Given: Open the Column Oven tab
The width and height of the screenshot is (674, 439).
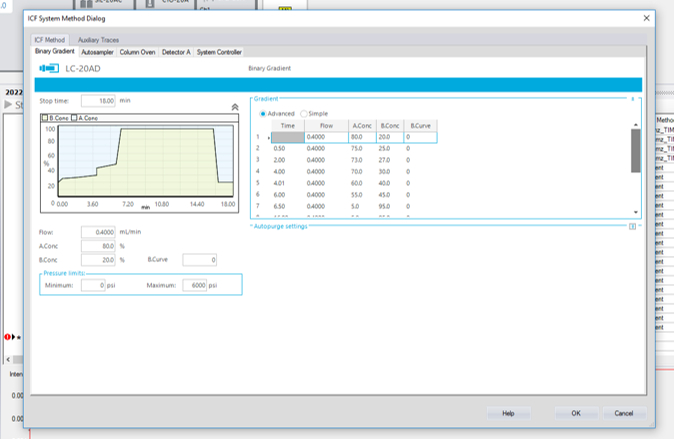Looking at the screenshot, I should click(137, 52).
